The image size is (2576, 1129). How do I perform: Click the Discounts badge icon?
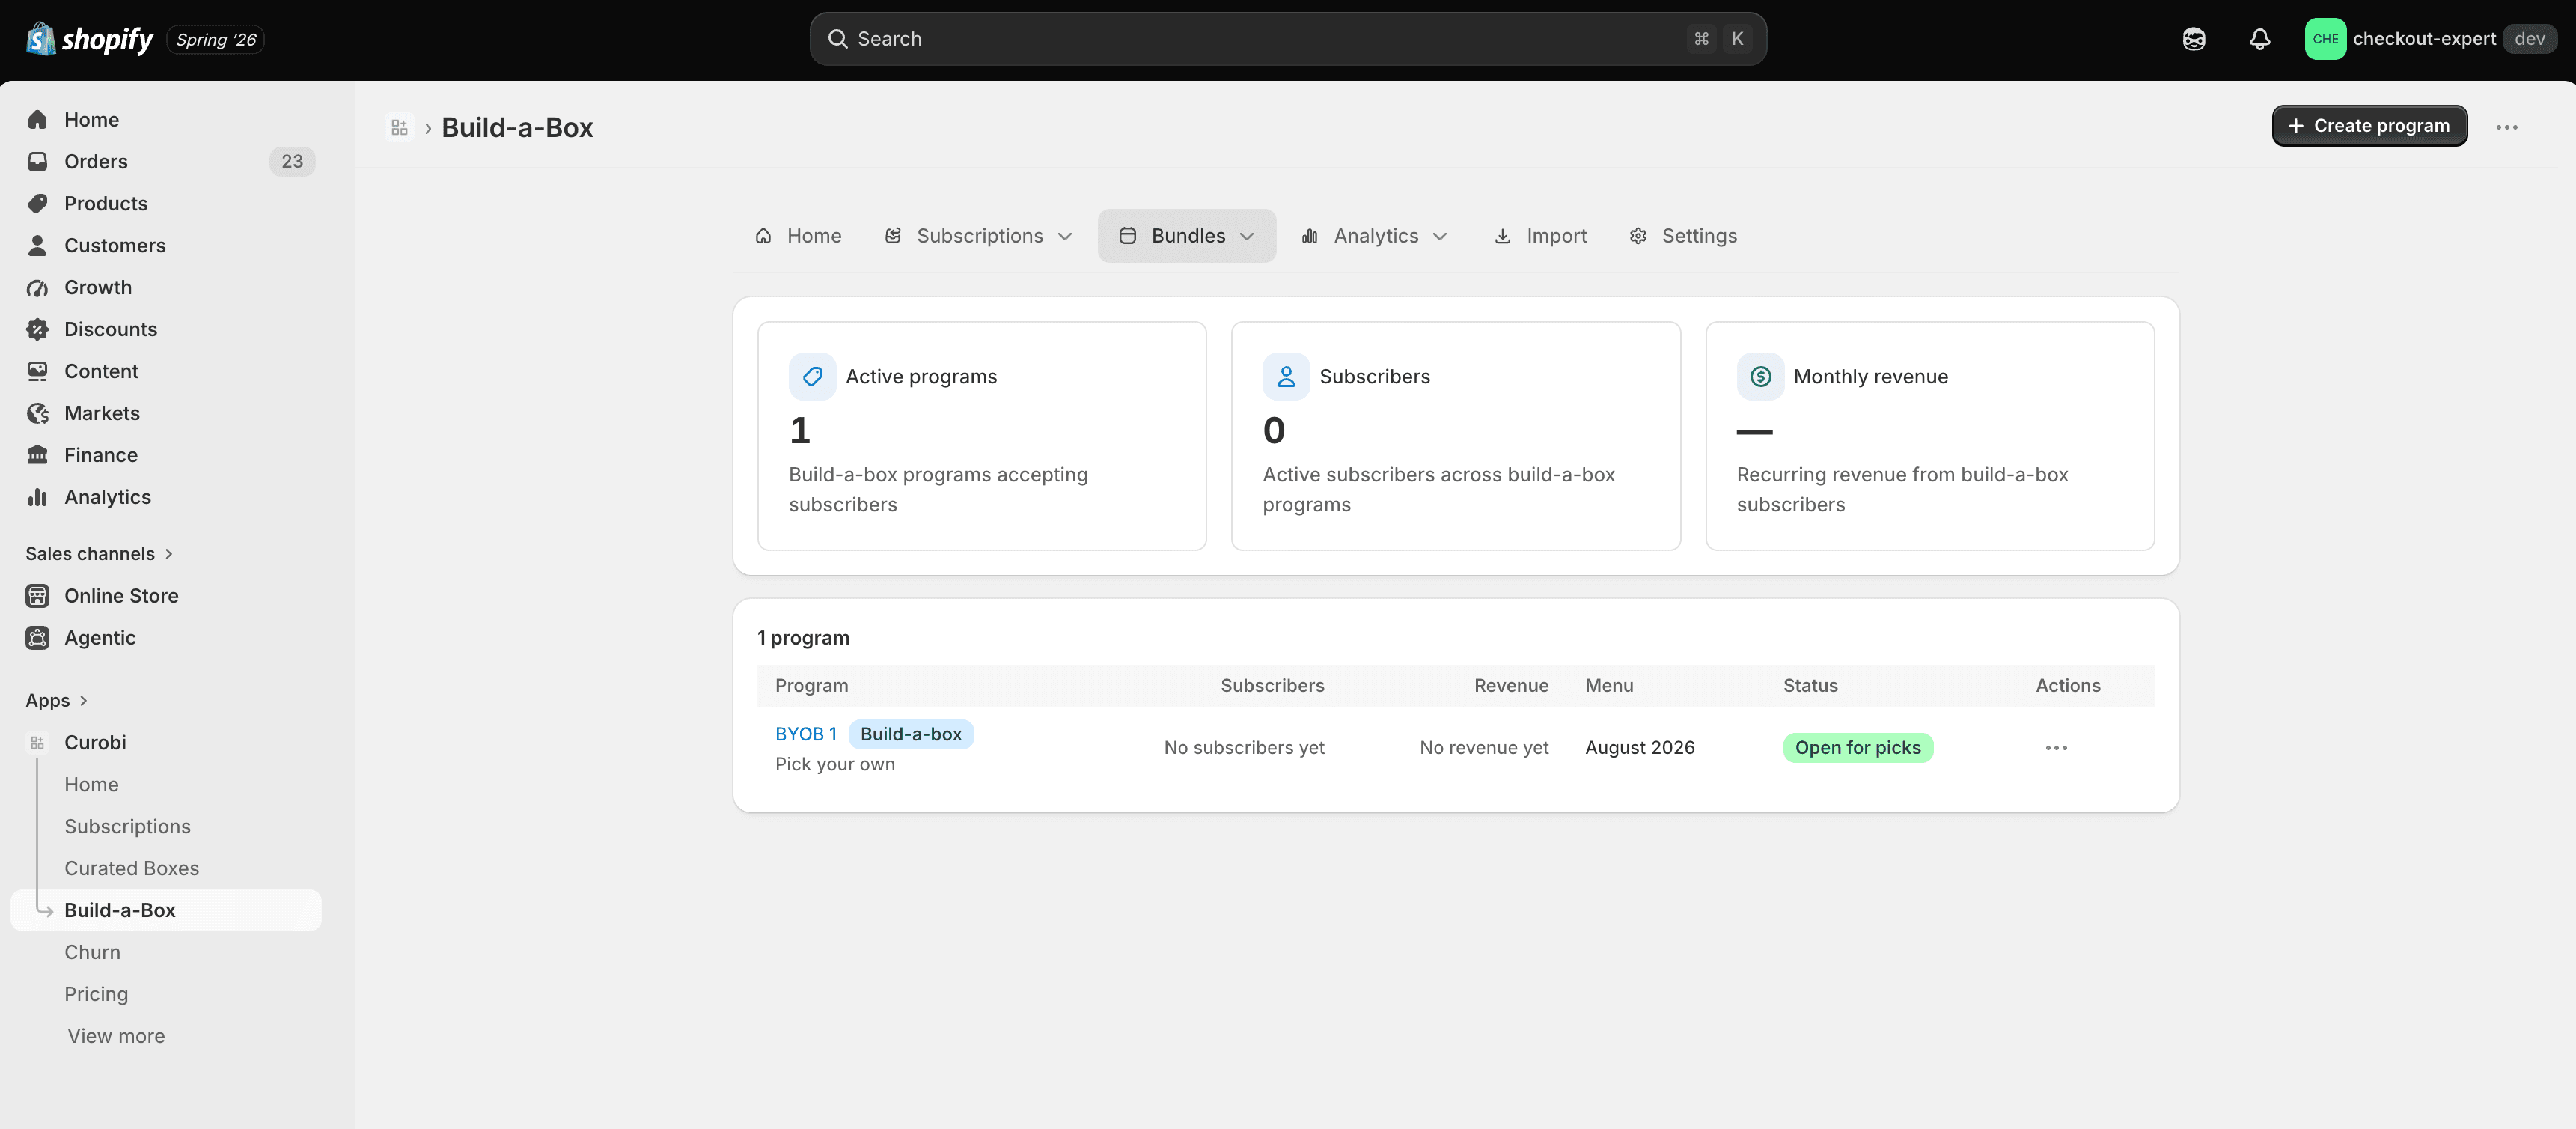click(x=38, y=330)
